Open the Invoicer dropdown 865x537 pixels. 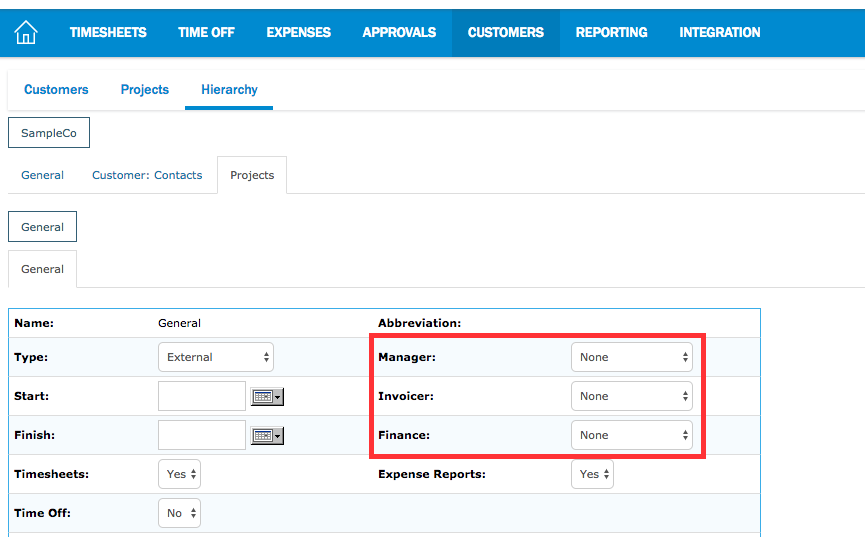pyautogui.click(x=632, y=396)
